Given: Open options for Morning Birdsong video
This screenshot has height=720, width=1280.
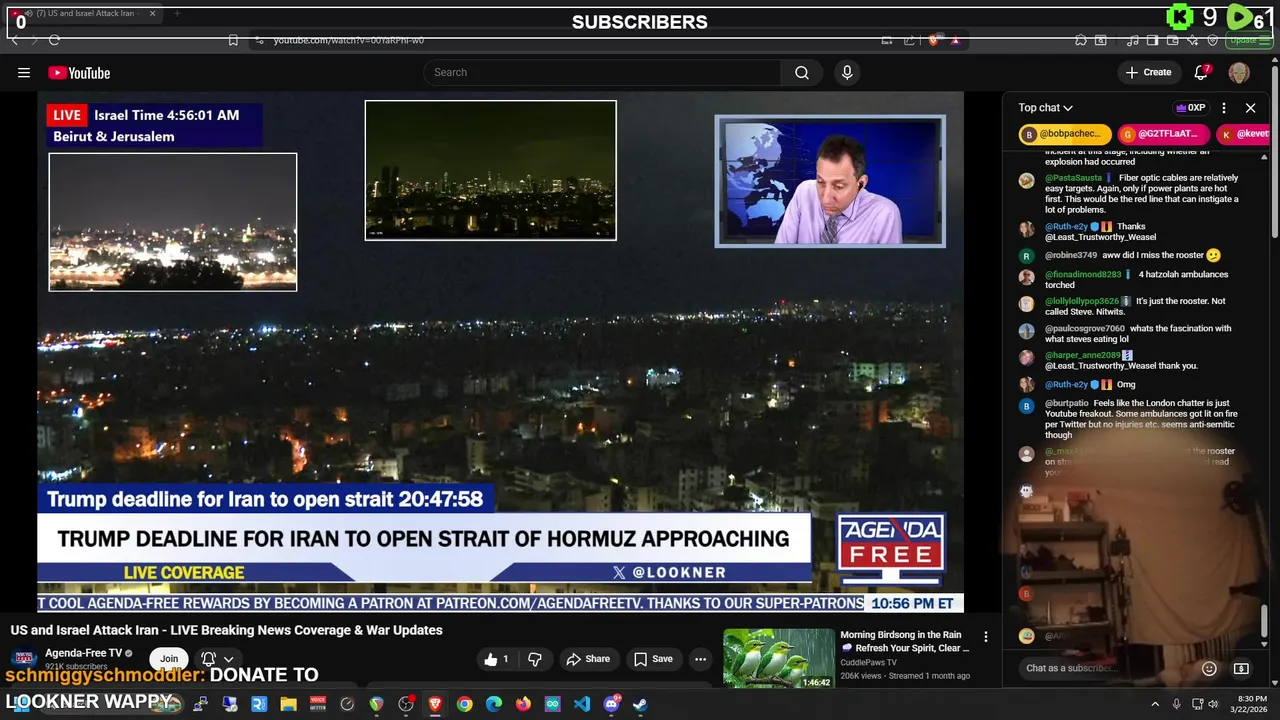Looking at the screenshot, I should tap(986, 637).
